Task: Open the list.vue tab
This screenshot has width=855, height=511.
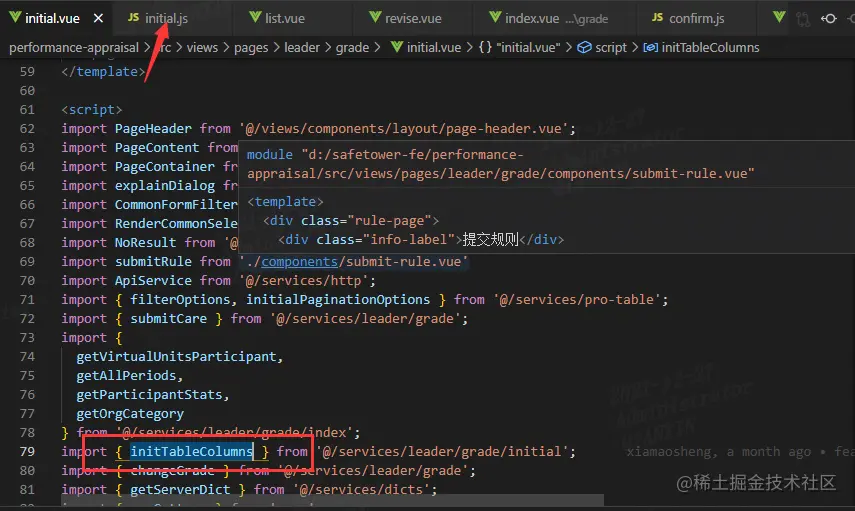Action: (x=285, y=19)
